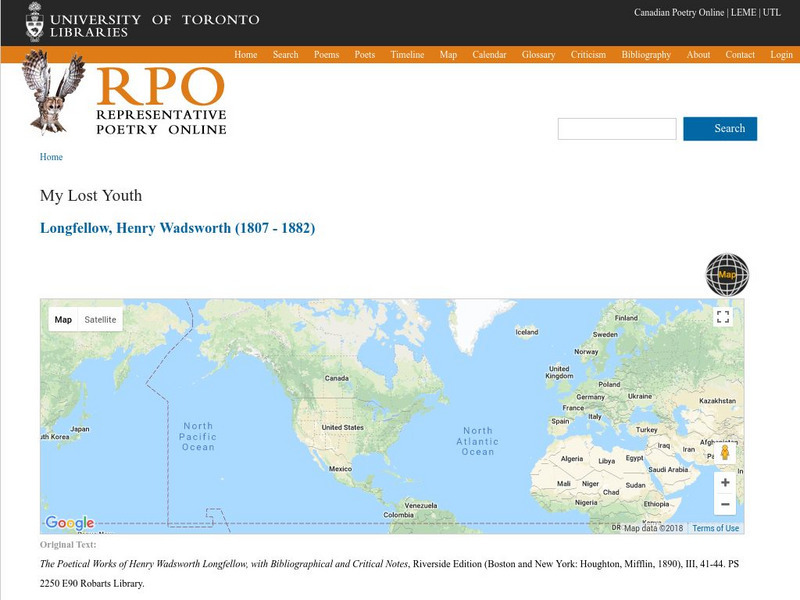800x600 pixels.
Task: Open the Bibliography menu item
Action: (646, 55)
